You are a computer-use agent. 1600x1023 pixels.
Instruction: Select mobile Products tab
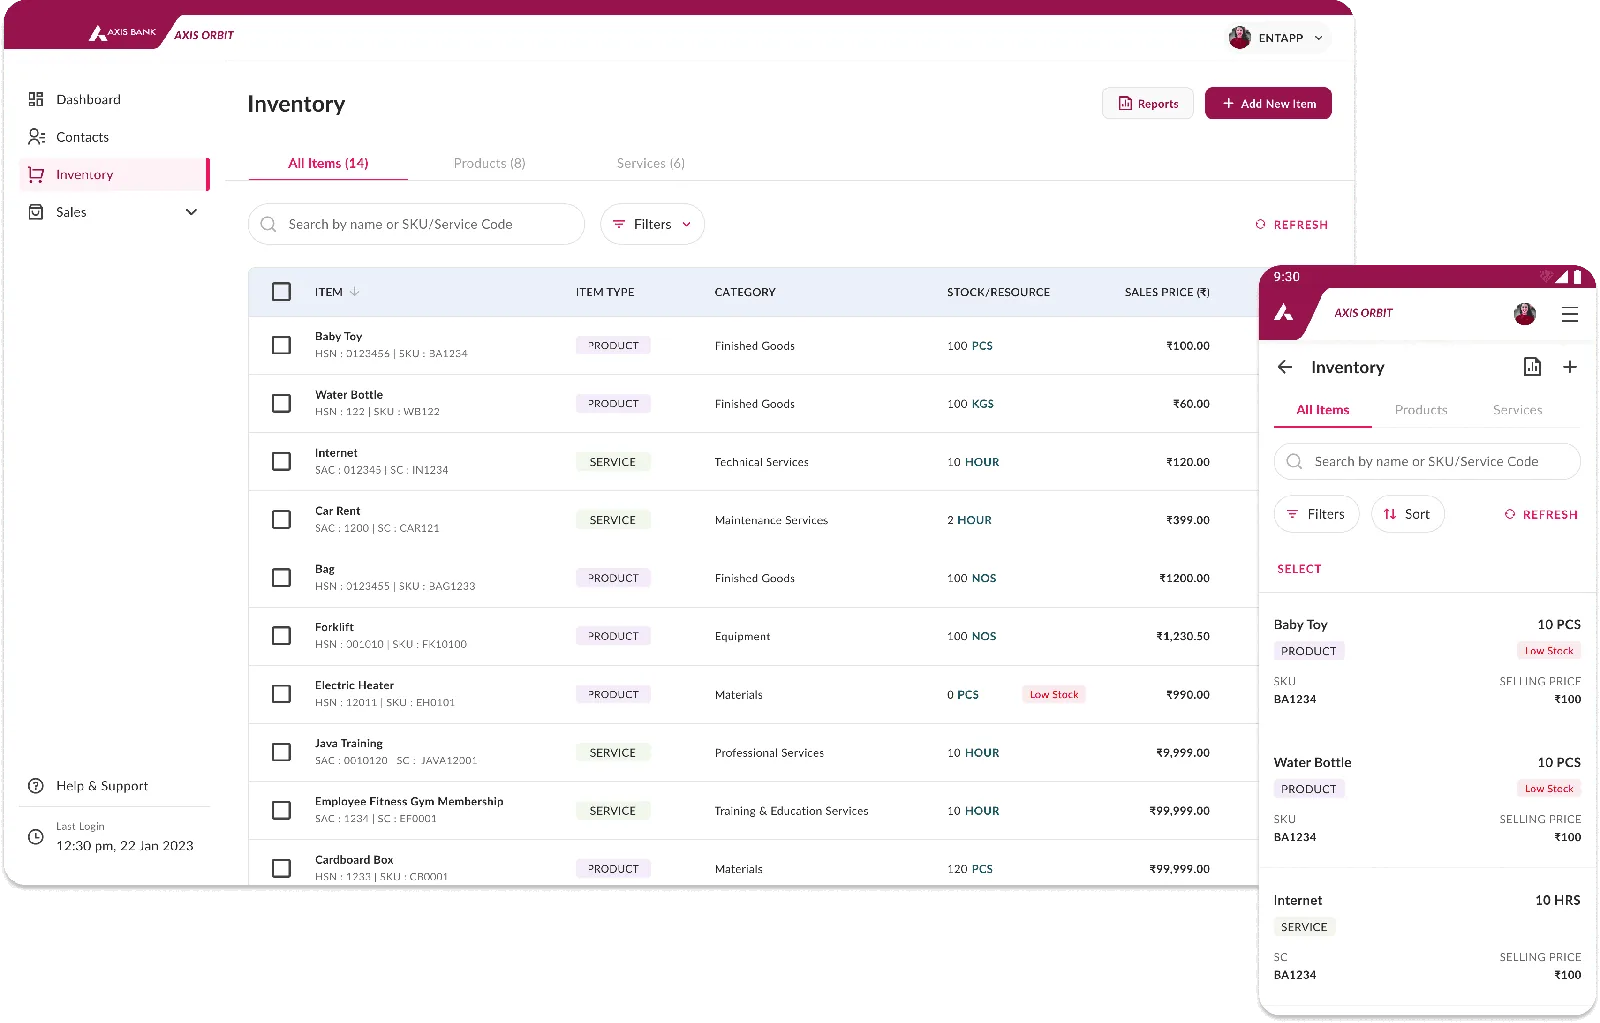coord(1421,410)
